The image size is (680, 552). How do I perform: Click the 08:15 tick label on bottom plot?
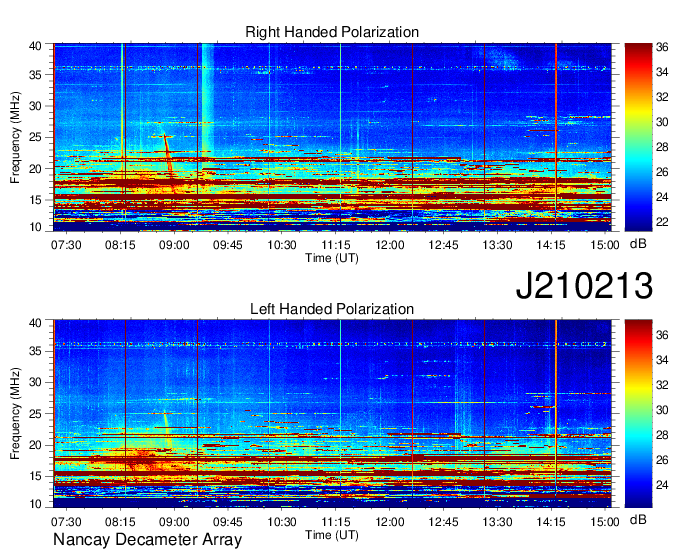coord(120,522)
